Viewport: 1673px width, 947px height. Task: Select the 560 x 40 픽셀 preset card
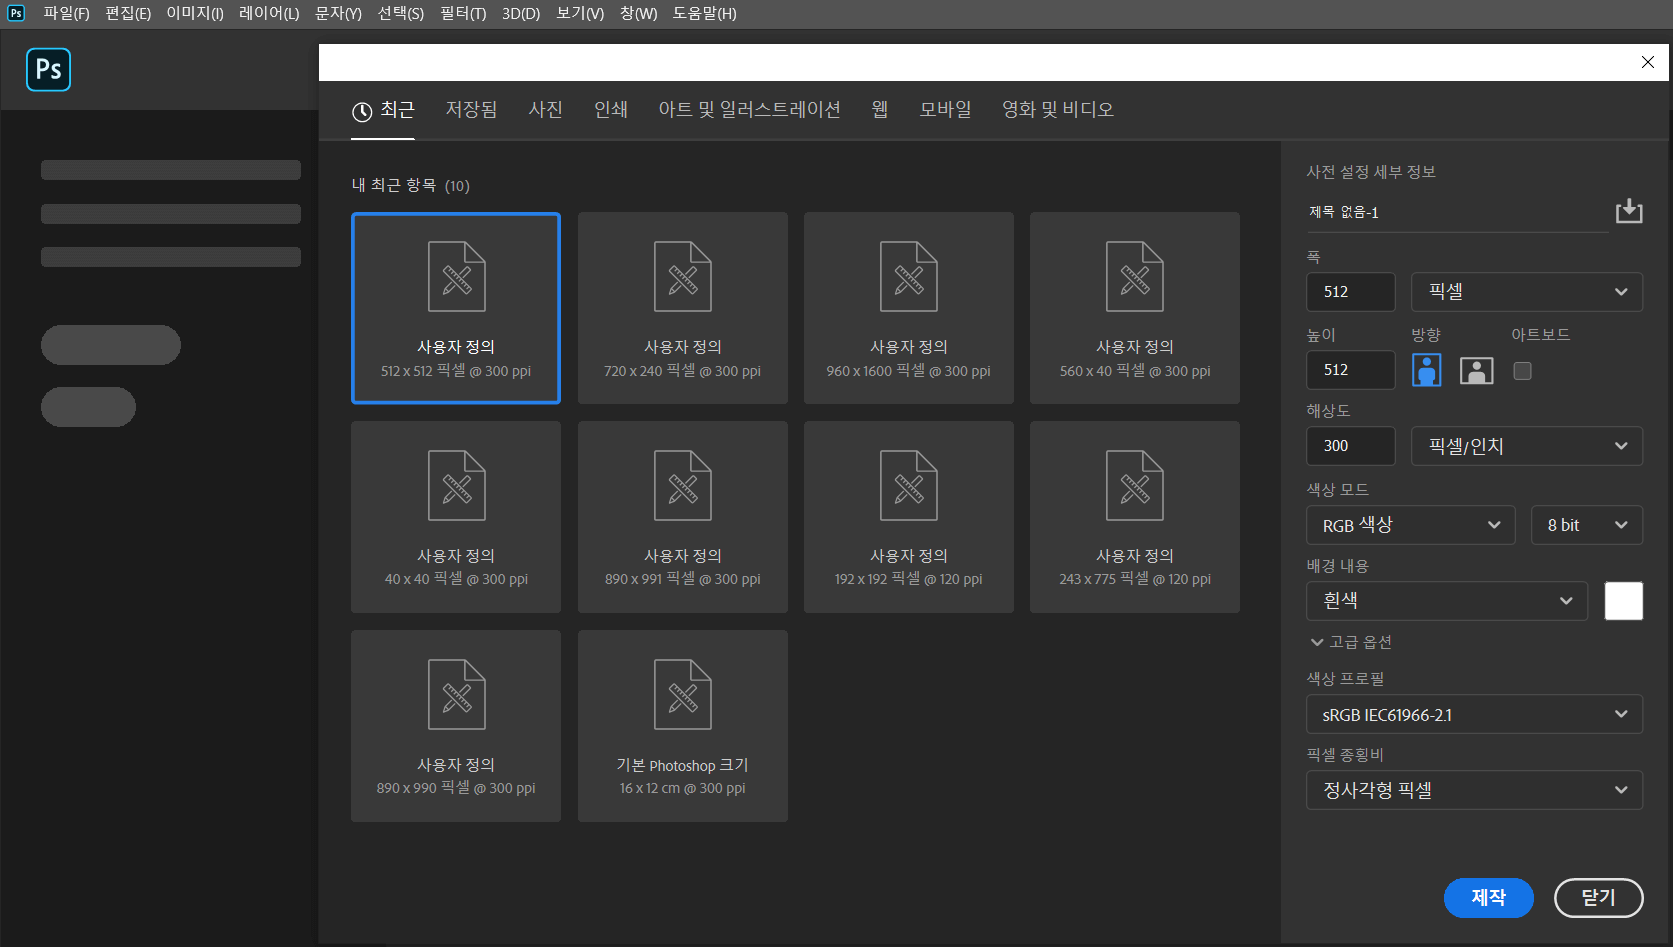coord(1135,308)
